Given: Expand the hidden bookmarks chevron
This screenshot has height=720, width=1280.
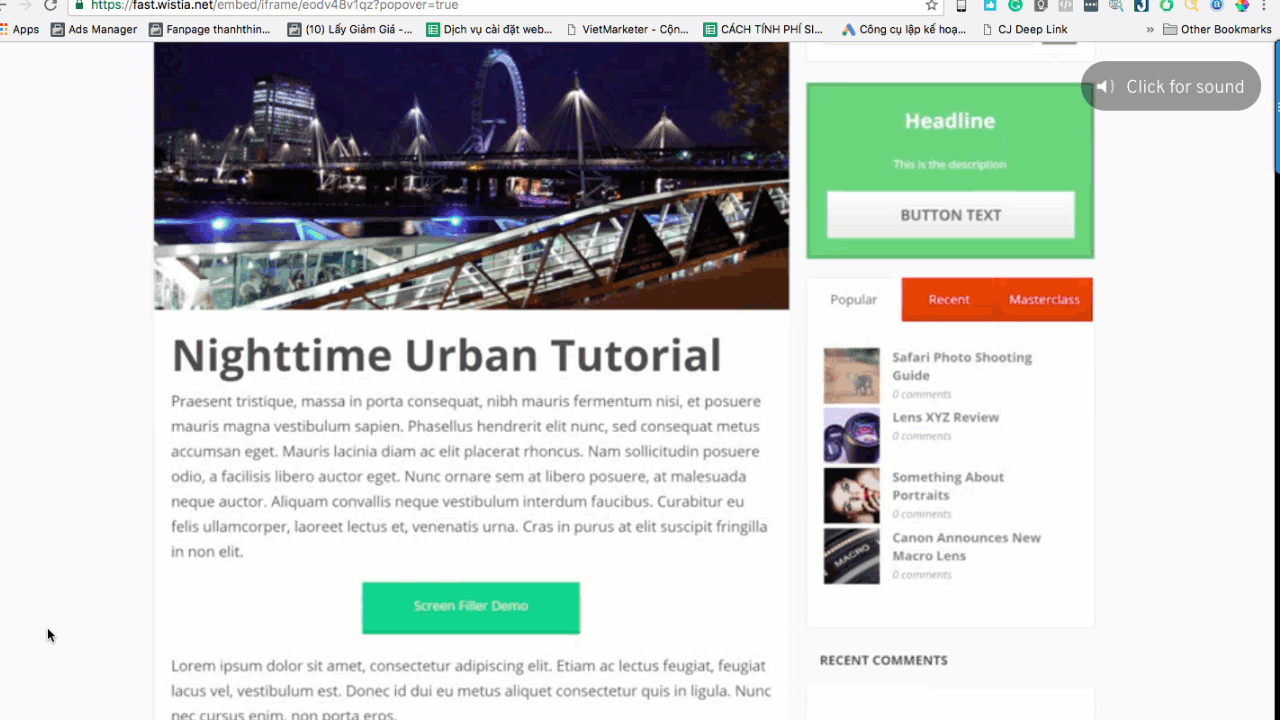Looking at the screenshot, I should [x=1150, y=29].
